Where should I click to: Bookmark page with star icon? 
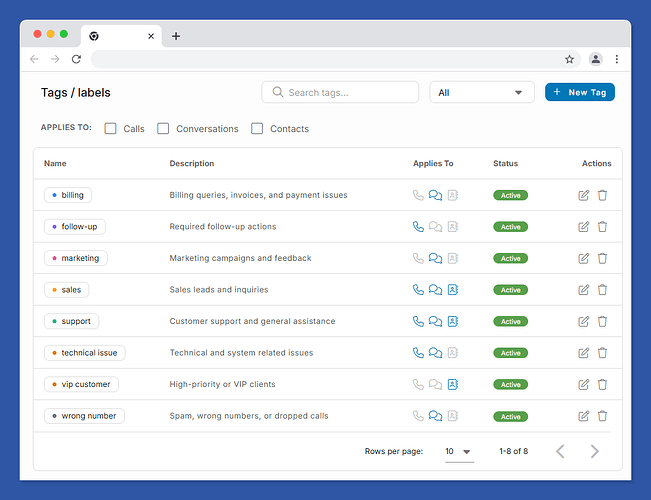pos(569,59)
